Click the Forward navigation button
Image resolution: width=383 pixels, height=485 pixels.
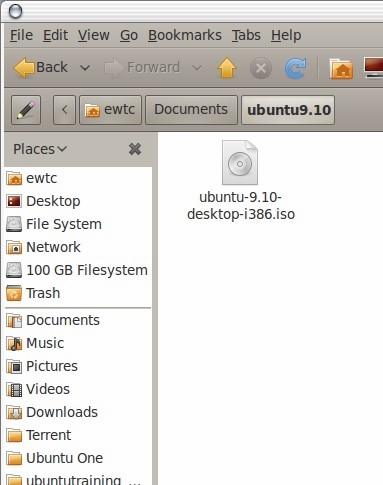point(142,68)
